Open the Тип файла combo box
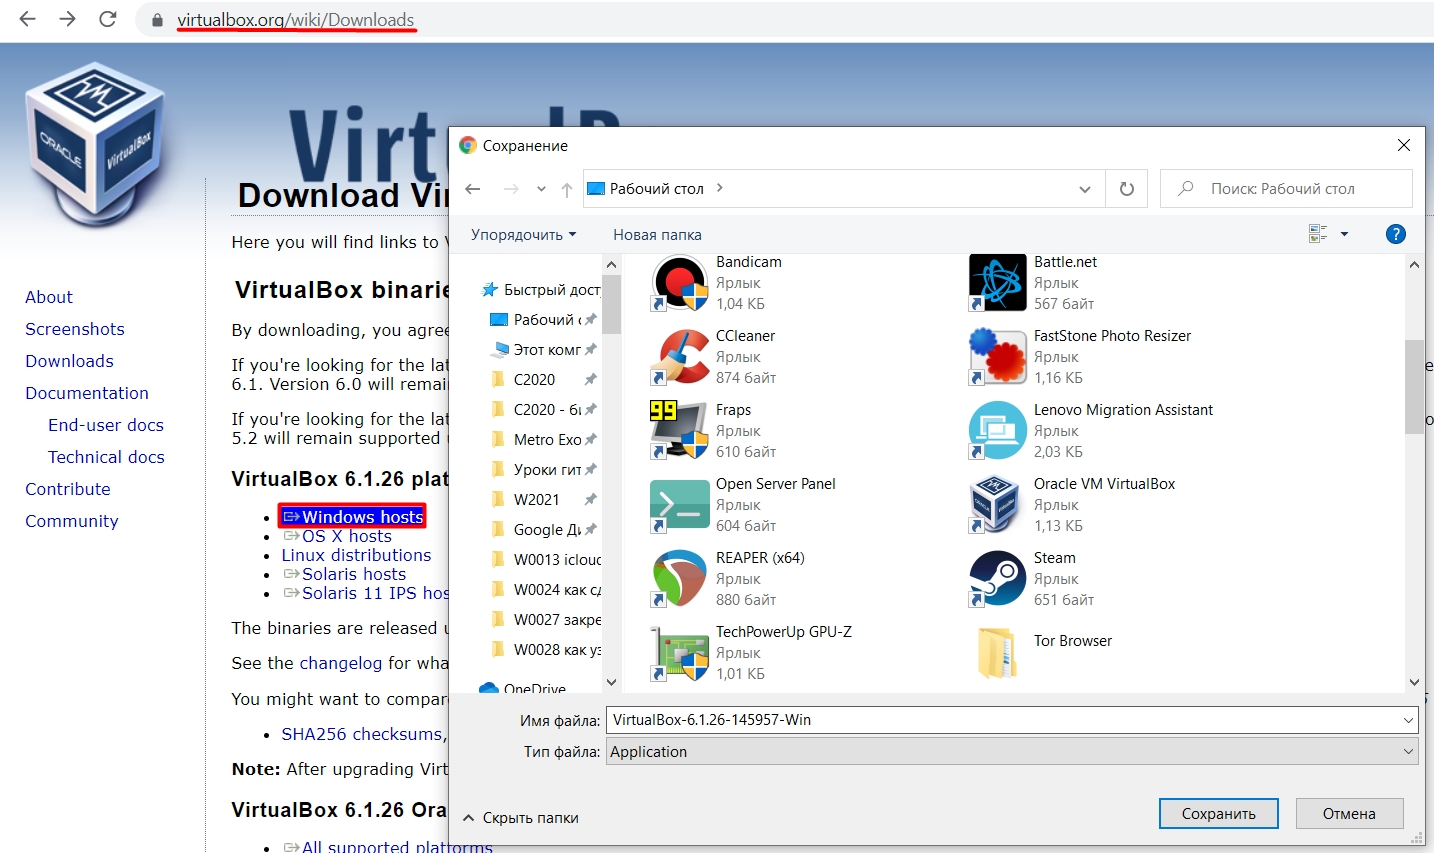This screenshot has height=853, width=1434. [1012, 752]
